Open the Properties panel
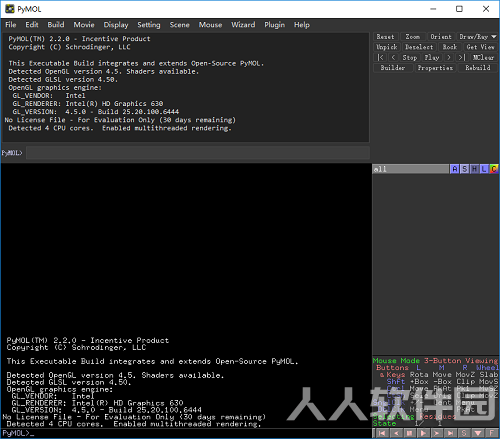The height and width of the screenshot is (439, 500). coord(435,68)
